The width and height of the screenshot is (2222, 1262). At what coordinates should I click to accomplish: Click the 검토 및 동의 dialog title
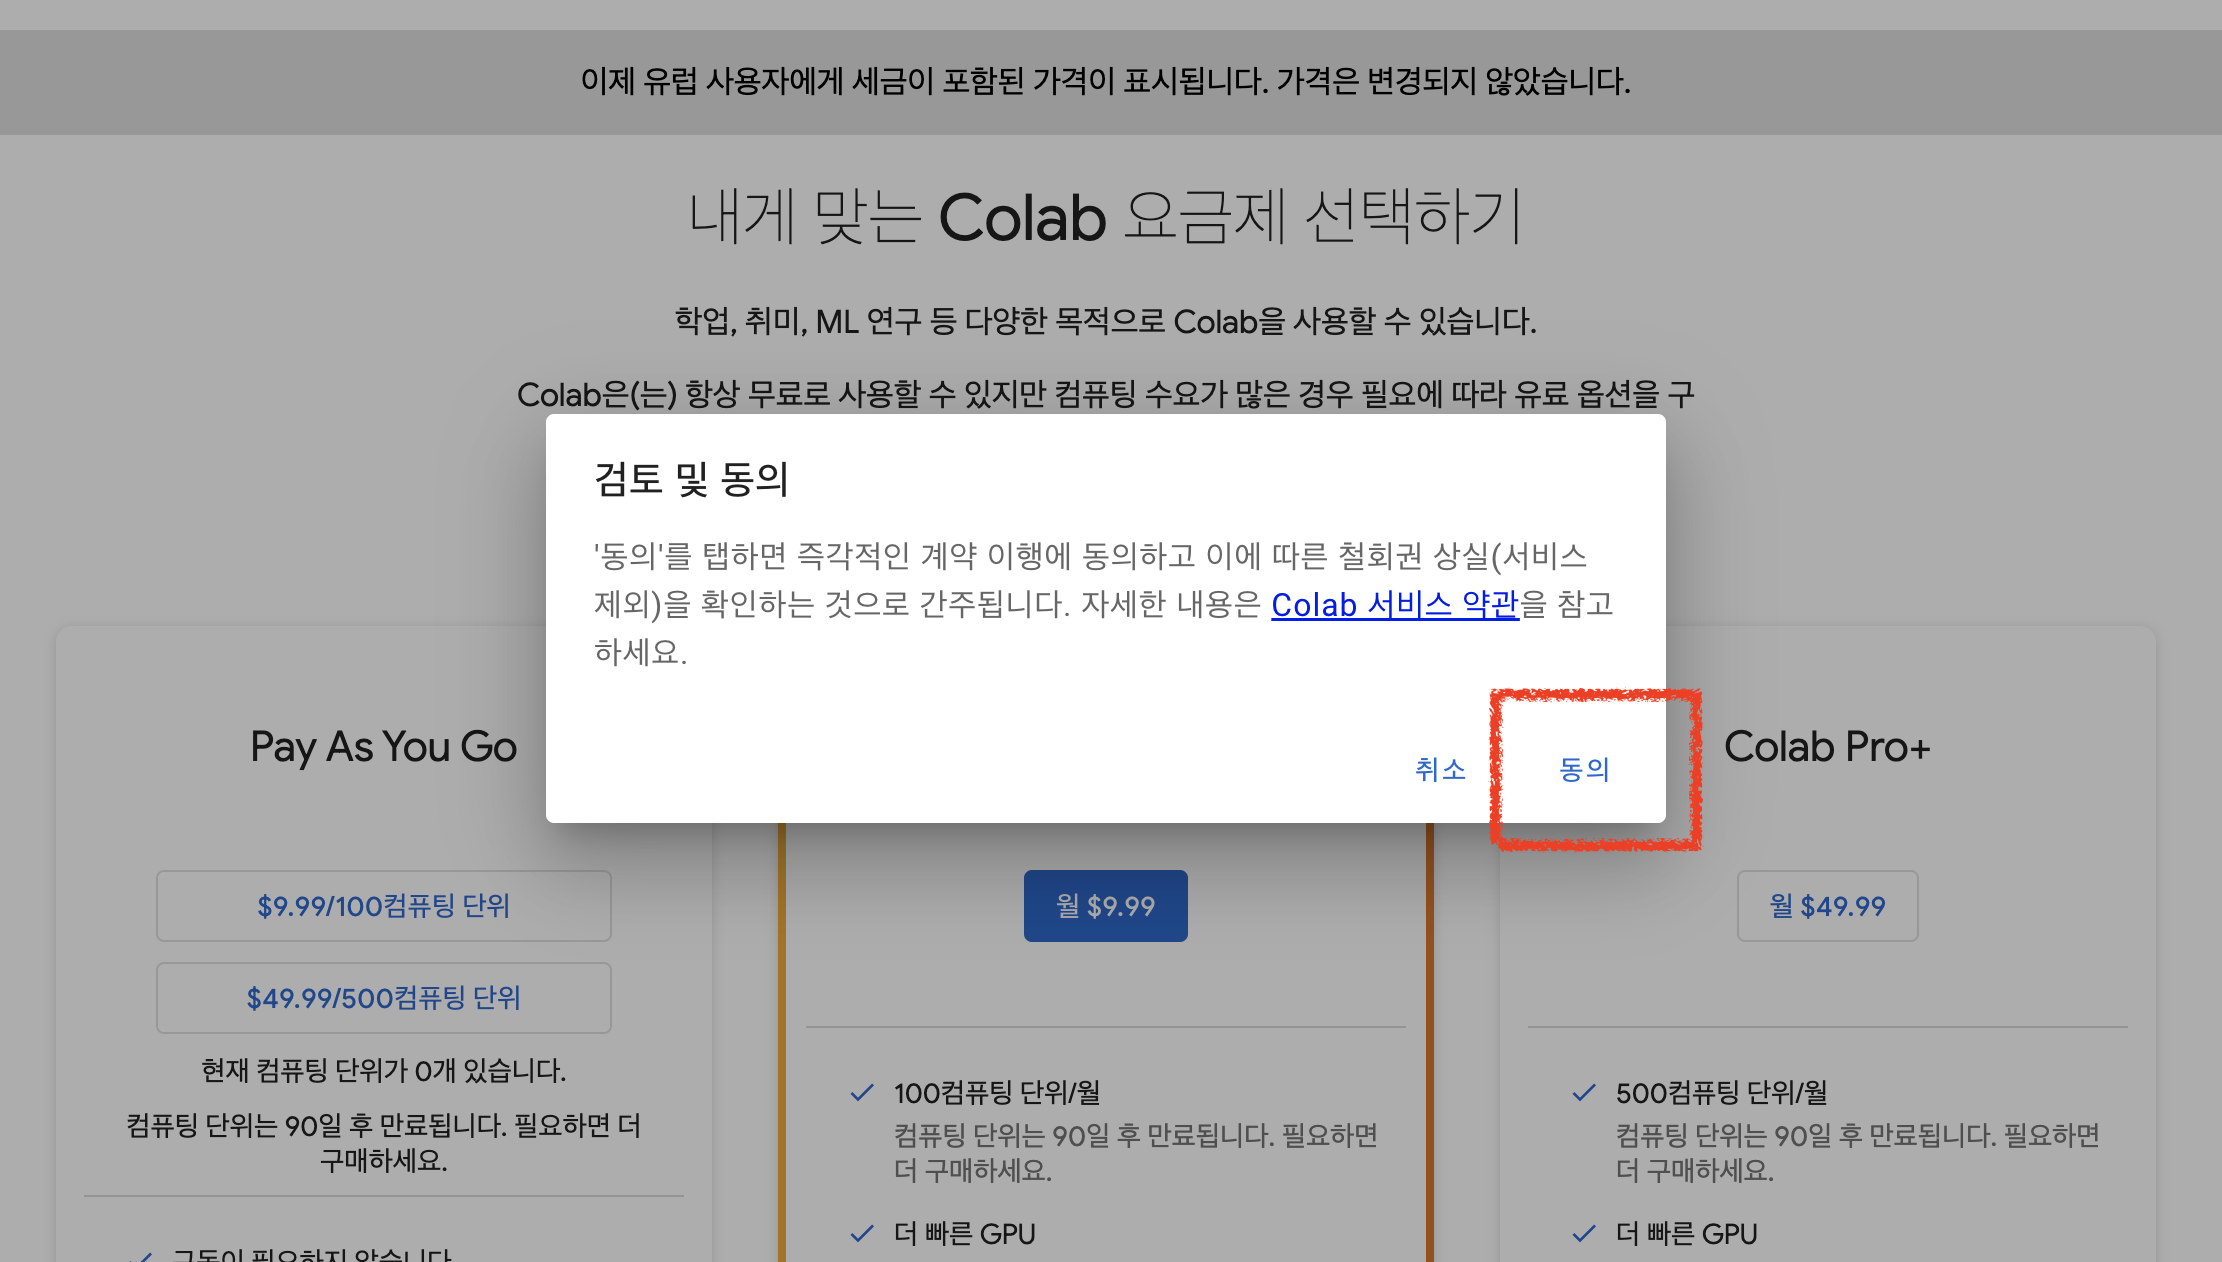691,479
